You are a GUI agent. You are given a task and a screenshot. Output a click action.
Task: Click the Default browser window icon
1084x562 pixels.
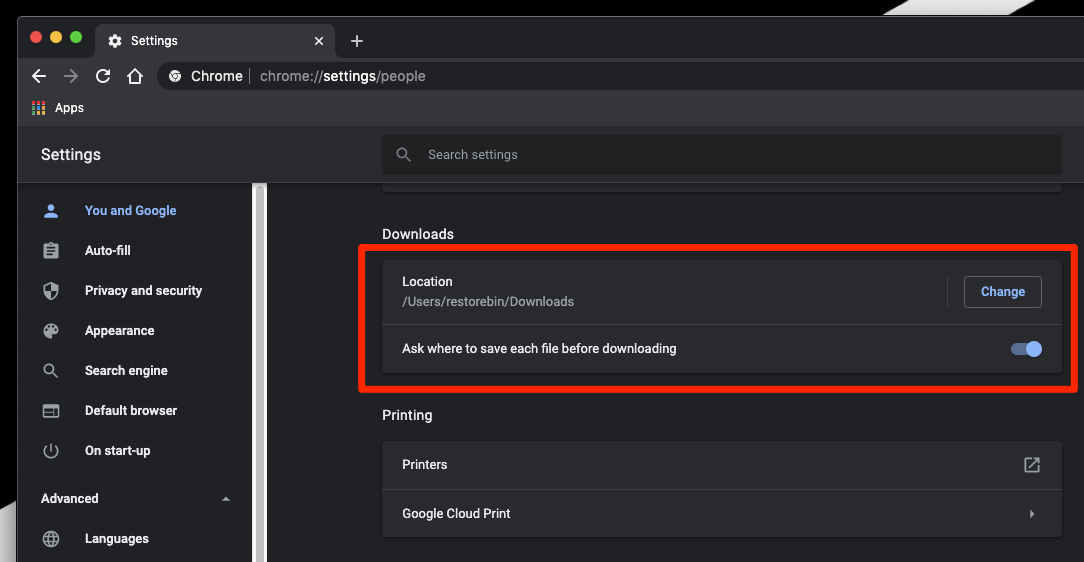pos(50,411)
